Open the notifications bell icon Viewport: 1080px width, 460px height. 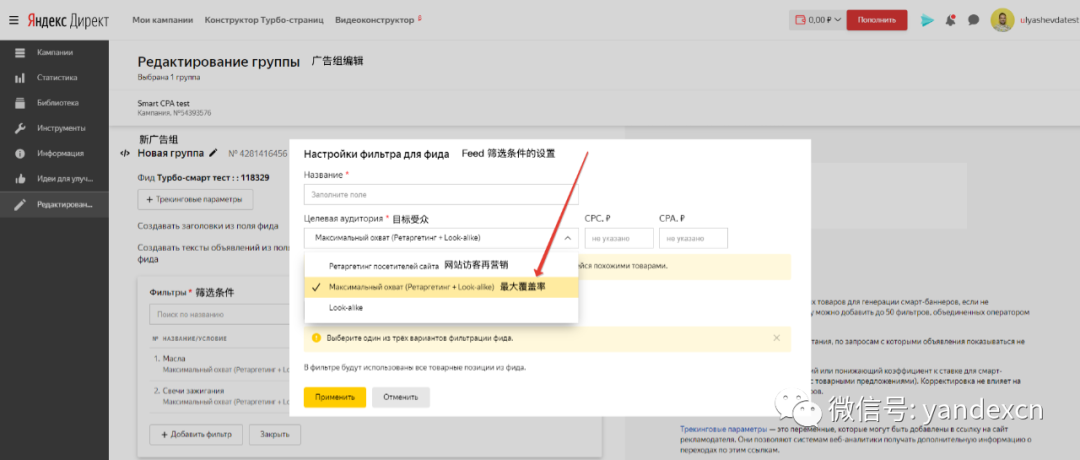[951, 20]
